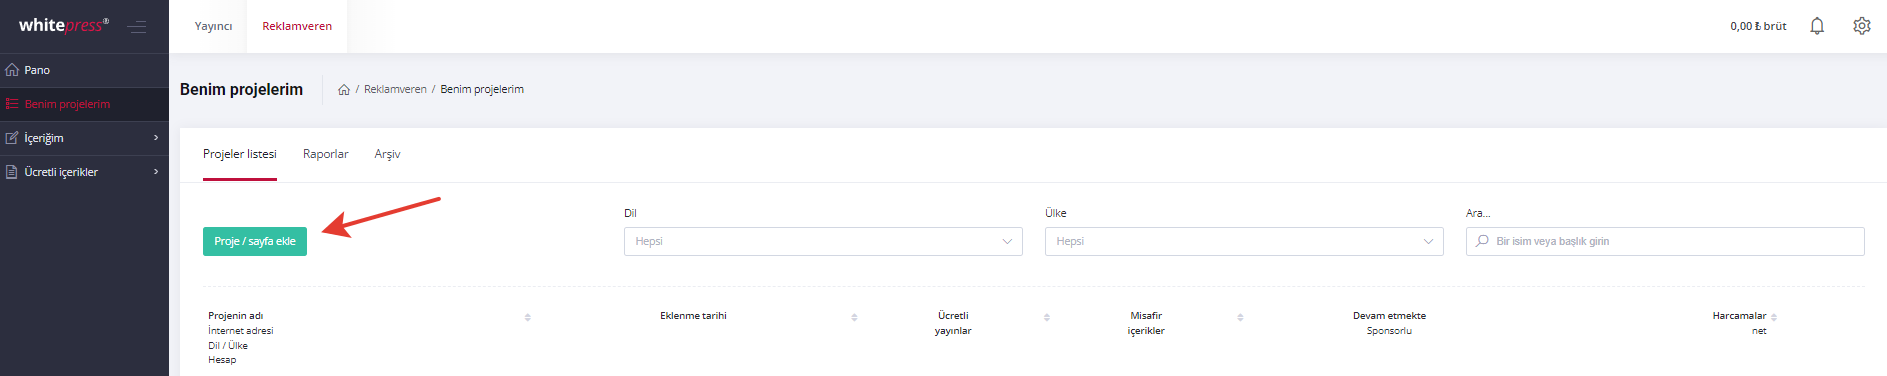1887x376 pixels.
Task: Open settings gear icon
Action: point(1861,26)
